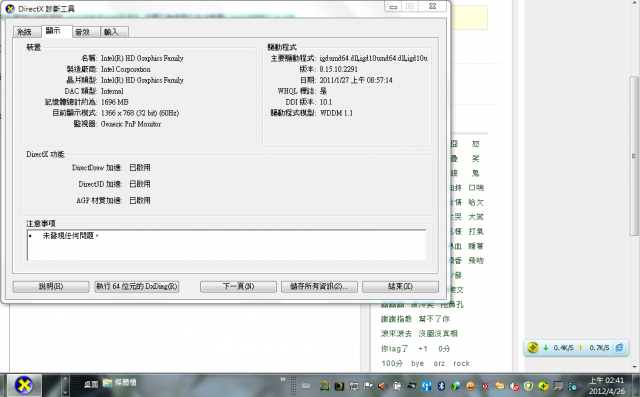Click the 0分 link
The width and height of the screenshot is (640, 397).
tap(444, 348)
